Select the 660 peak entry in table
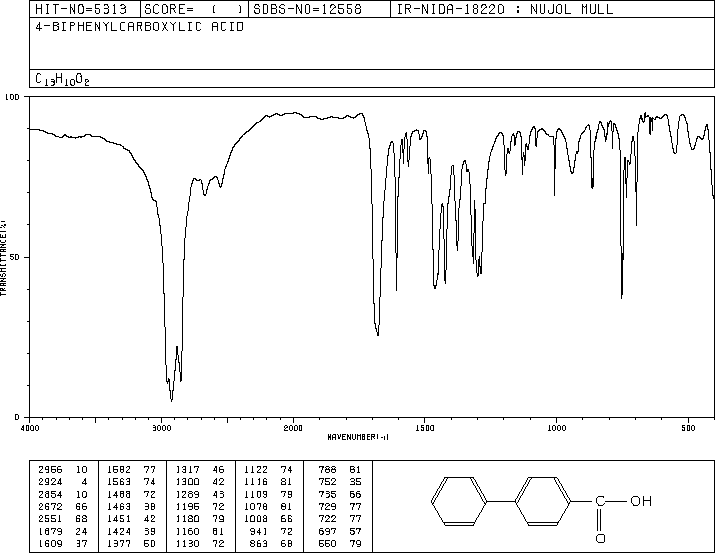 (x=340, y=543)
